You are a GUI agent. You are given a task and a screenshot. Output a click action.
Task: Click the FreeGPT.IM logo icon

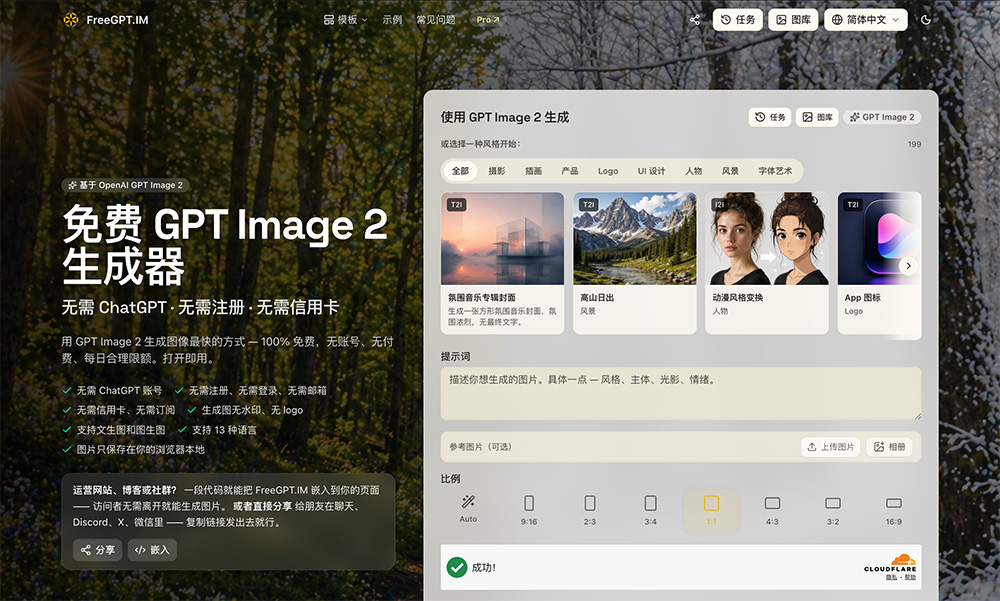(71, 20)
